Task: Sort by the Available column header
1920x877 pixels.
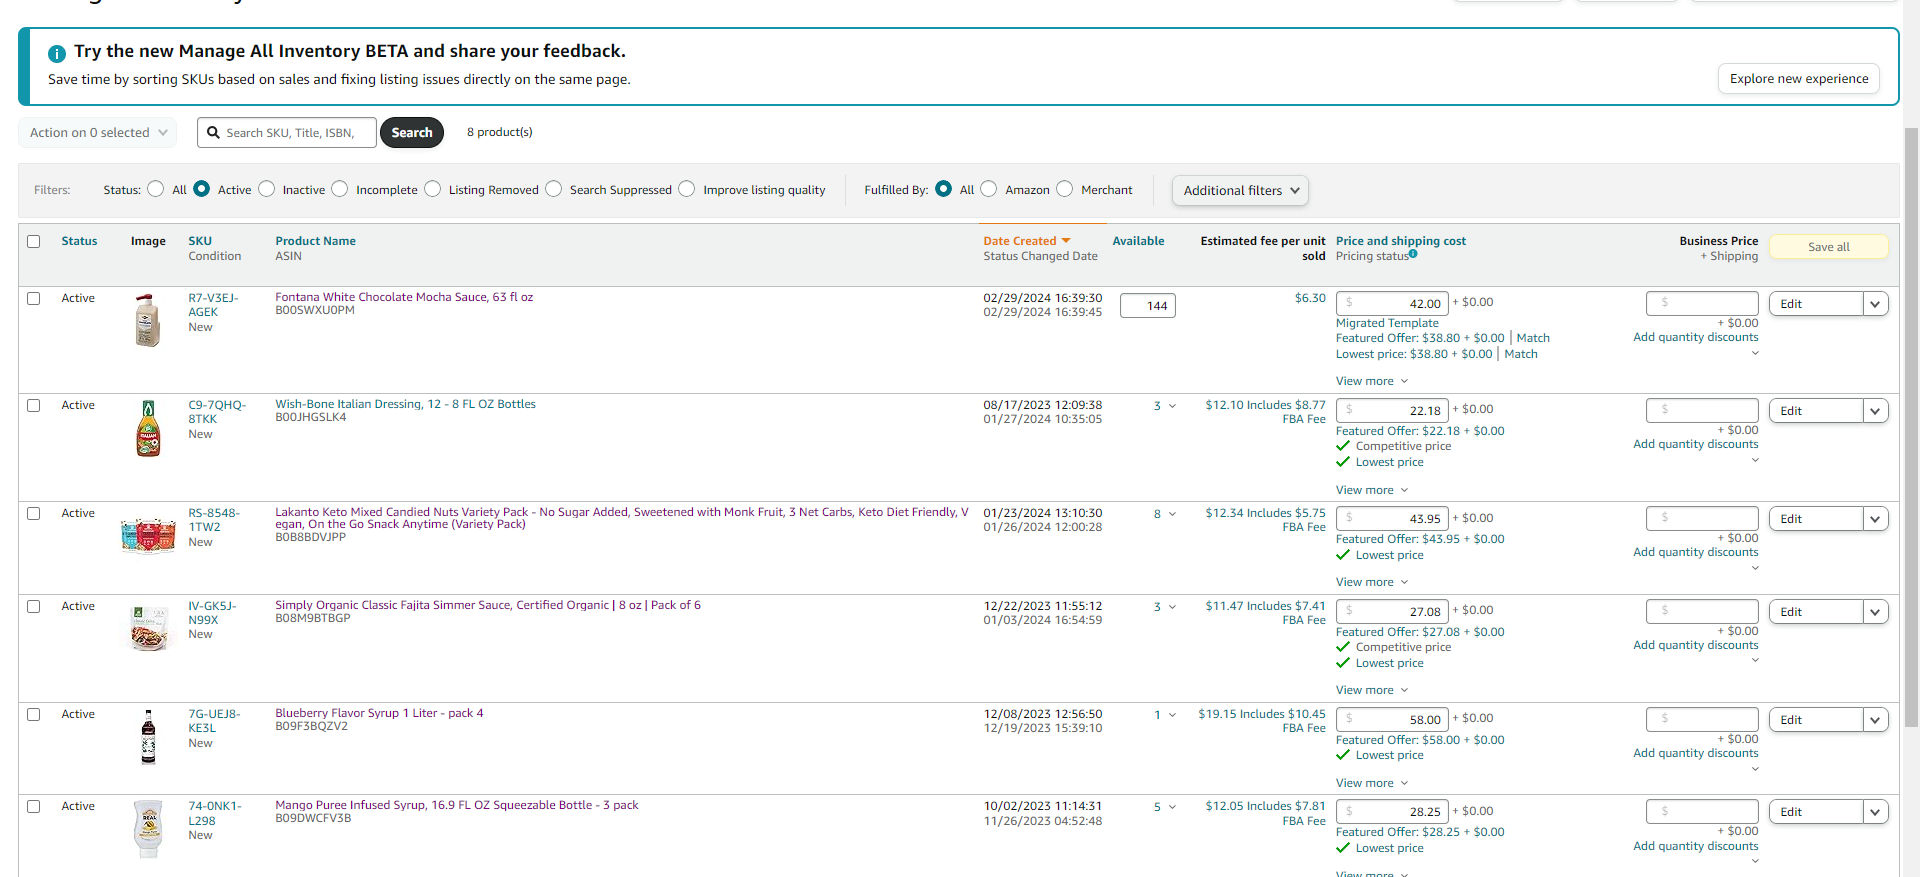Action: coord(1138,241)
